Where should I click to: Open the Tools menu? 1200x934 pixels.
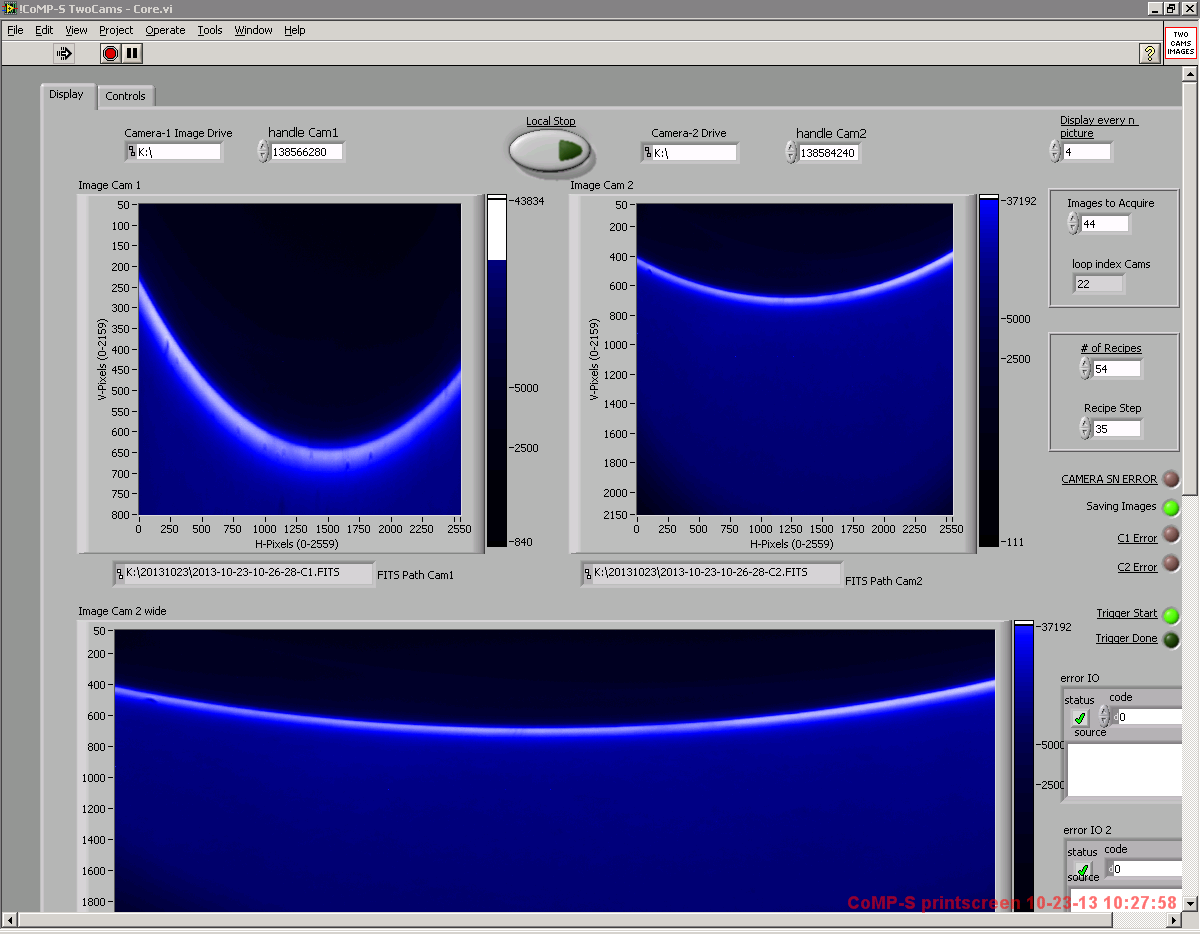click(x=210, y=30)
